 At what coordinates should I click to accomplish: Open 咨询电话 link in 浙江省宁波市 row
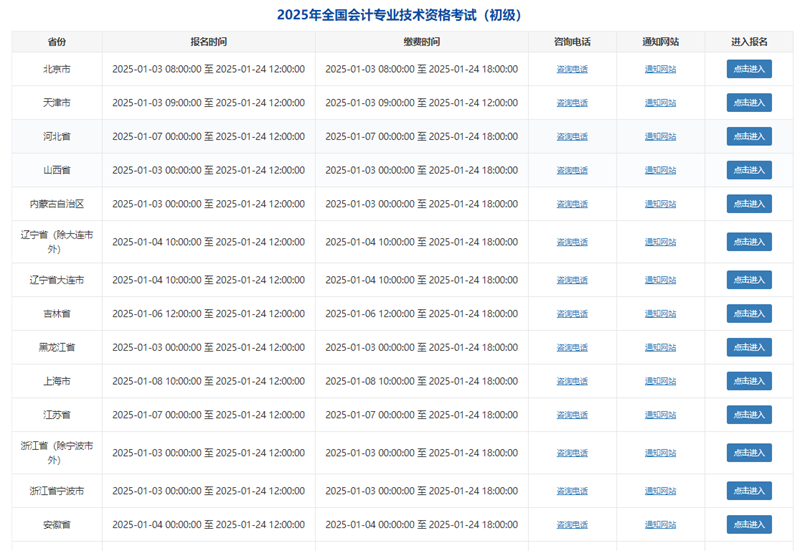(572, 490)
